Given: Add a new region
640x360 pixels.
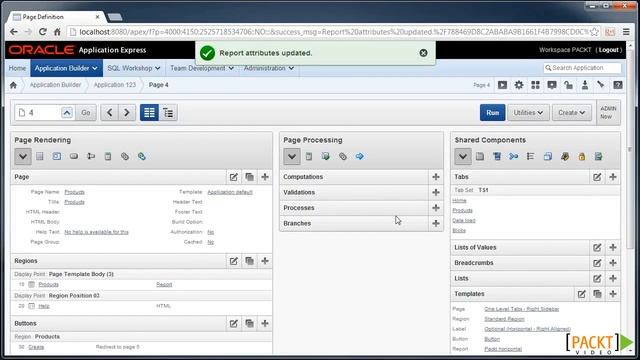Looking at the screenshot, I should pyautogui.click(x=265, y=261).
